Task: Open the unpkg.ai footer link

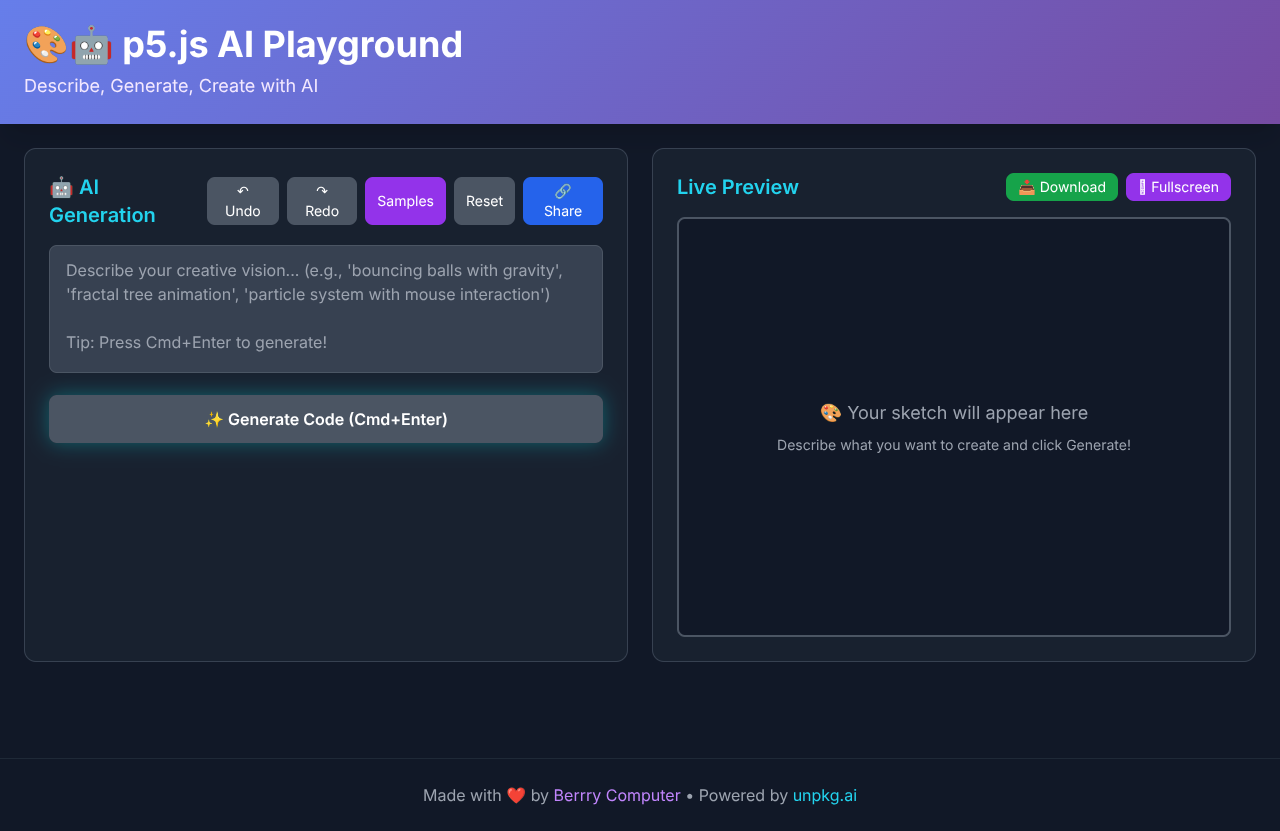Action: pos(824,796)
